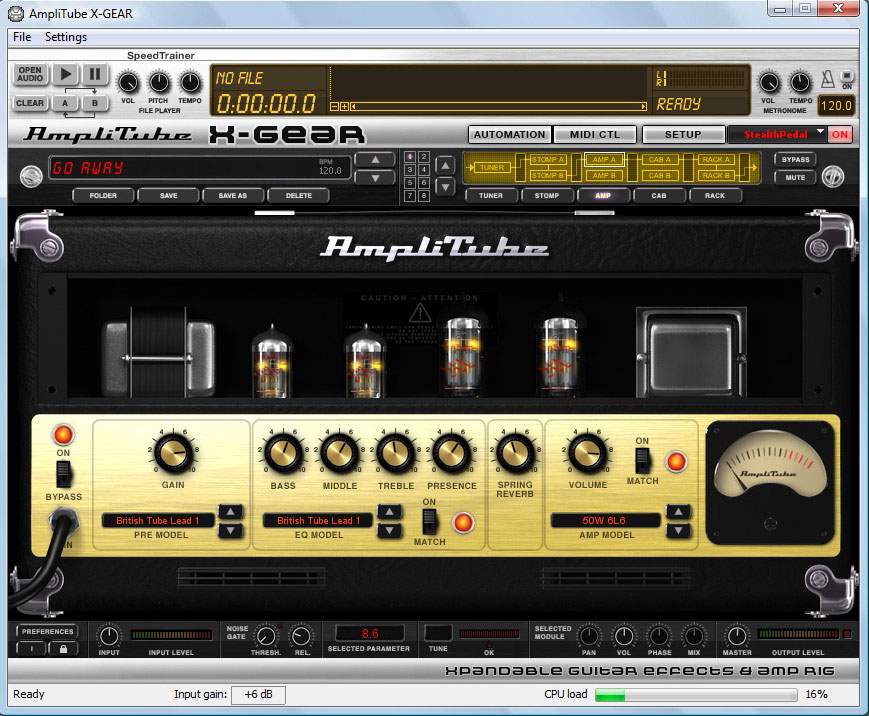The image size is (869, 716).
Task: Select preset slot 8
Action: [x=423, y=196]
